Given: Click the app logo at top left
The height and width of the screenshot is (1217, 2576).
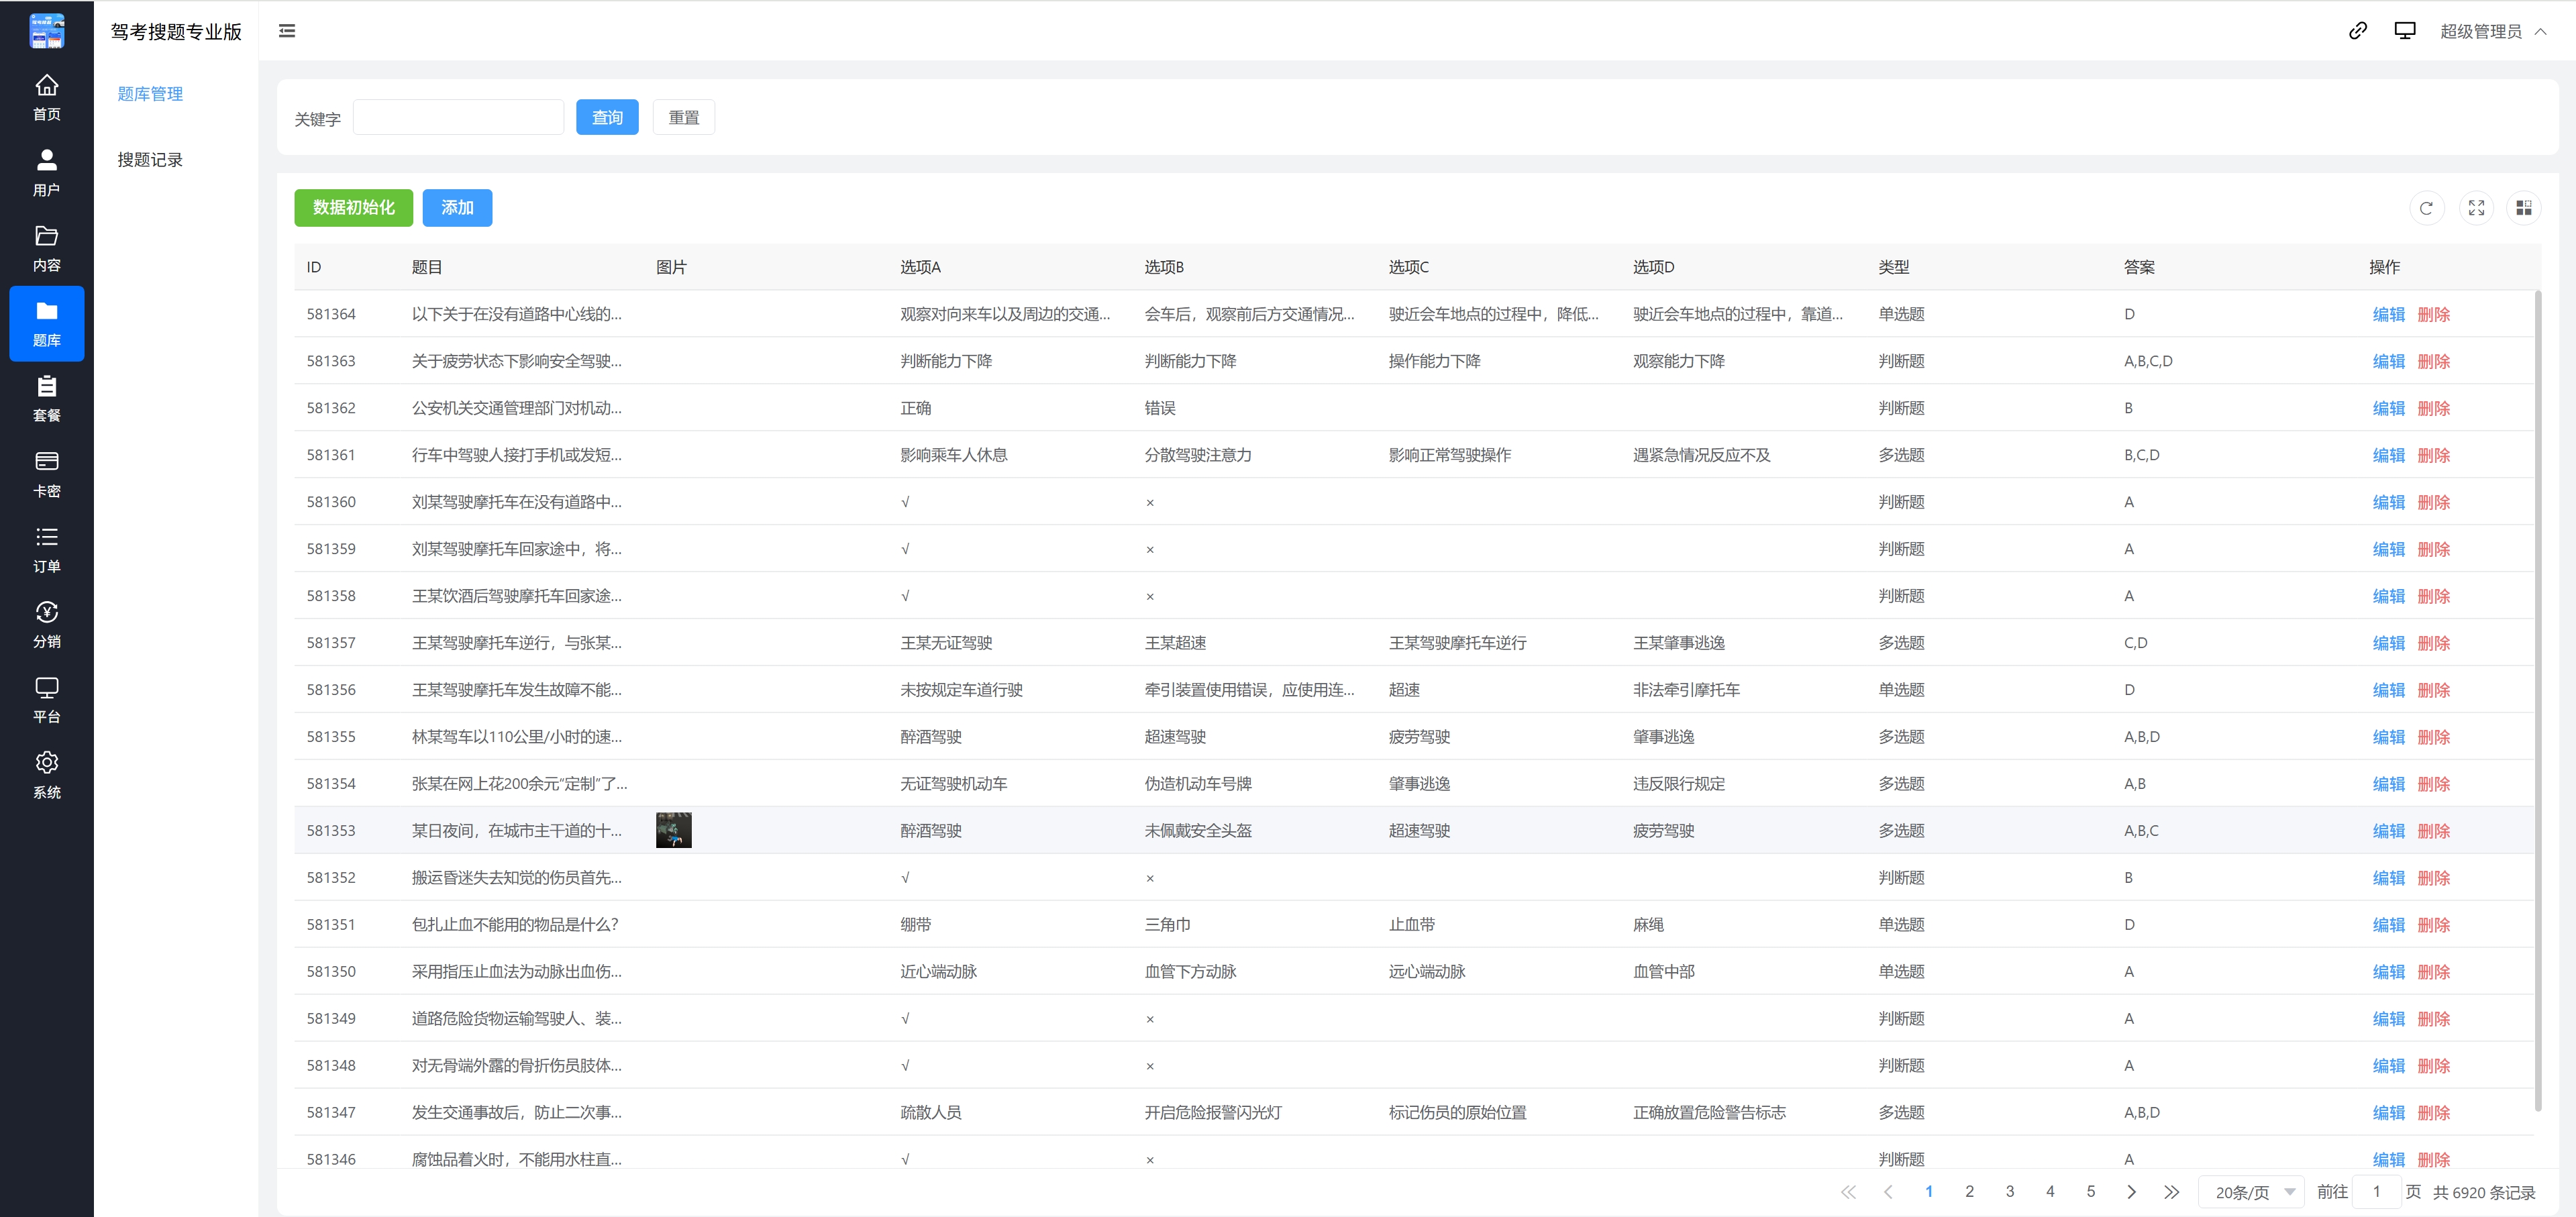Looking at the screenshot, I should (46, 31).
